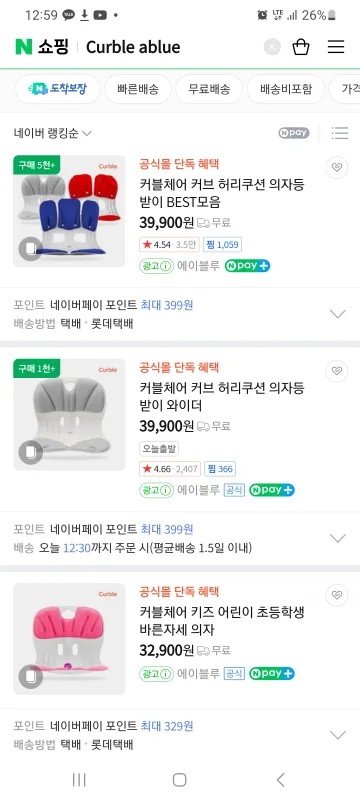Expand point details under first product
Image resolution: width=360 pixels, height=800 pixels.
pos(338,314)
